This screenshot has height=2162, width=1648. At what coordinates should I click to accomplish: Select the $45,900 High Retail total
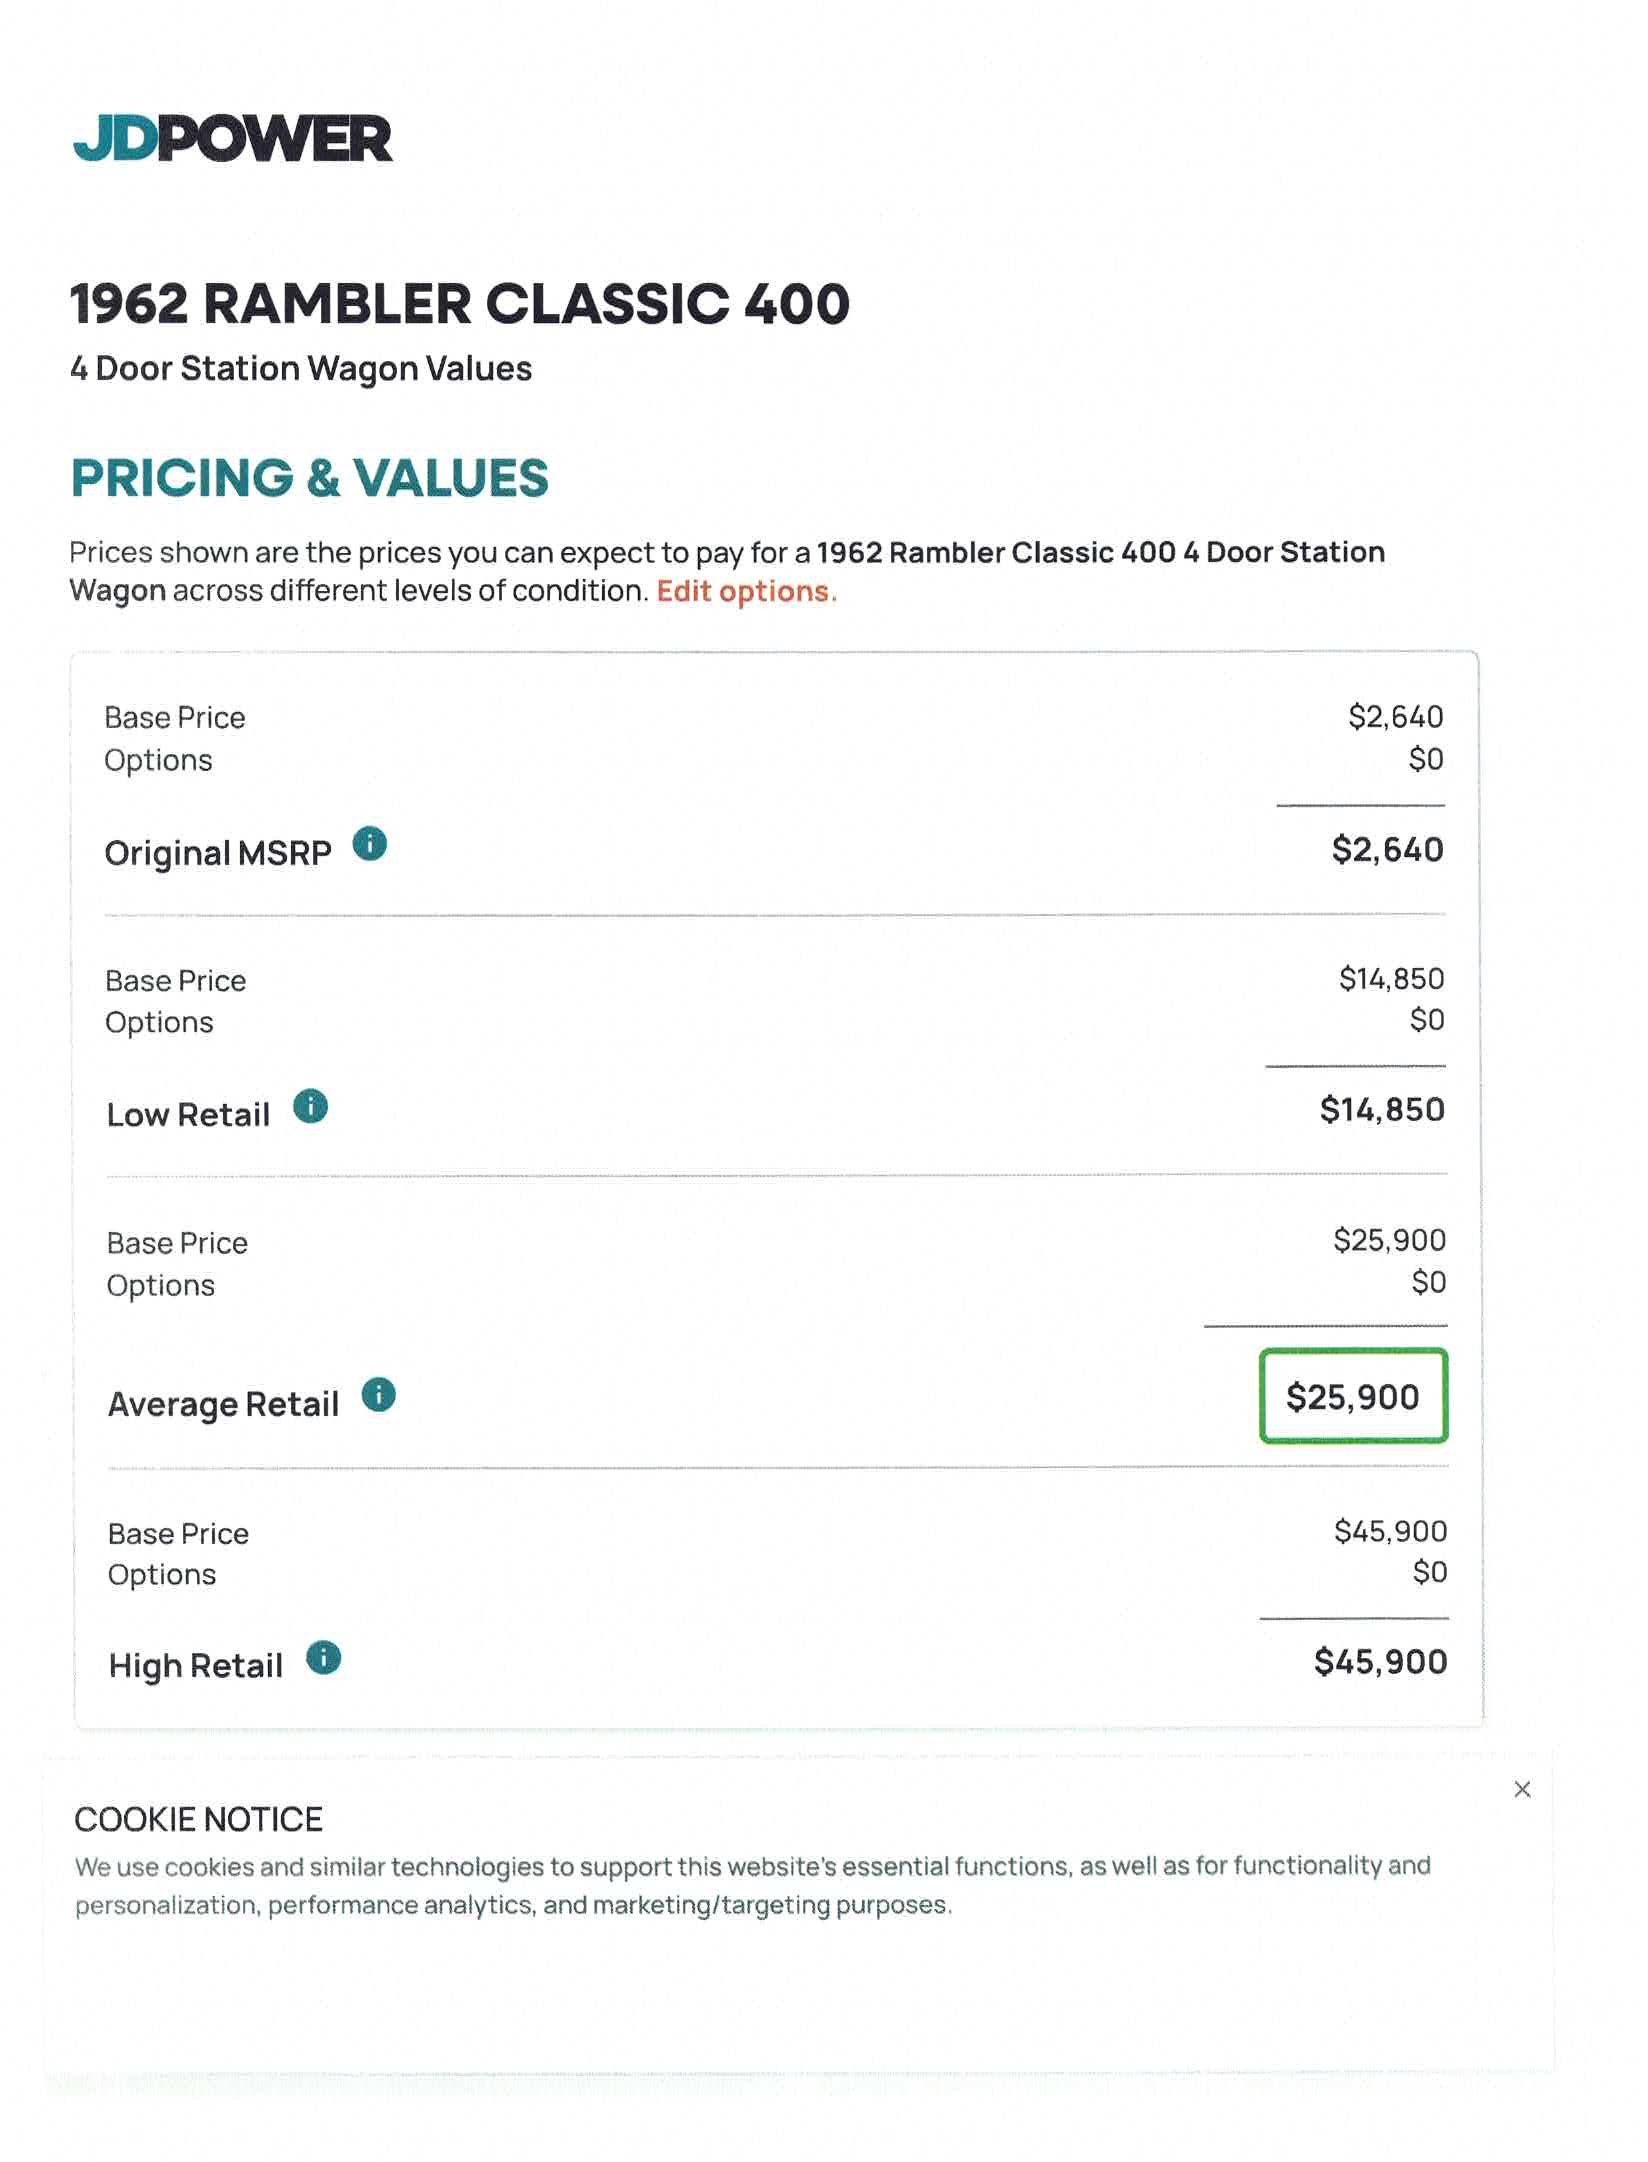pyautogui.click(x=1380, y=1661)
